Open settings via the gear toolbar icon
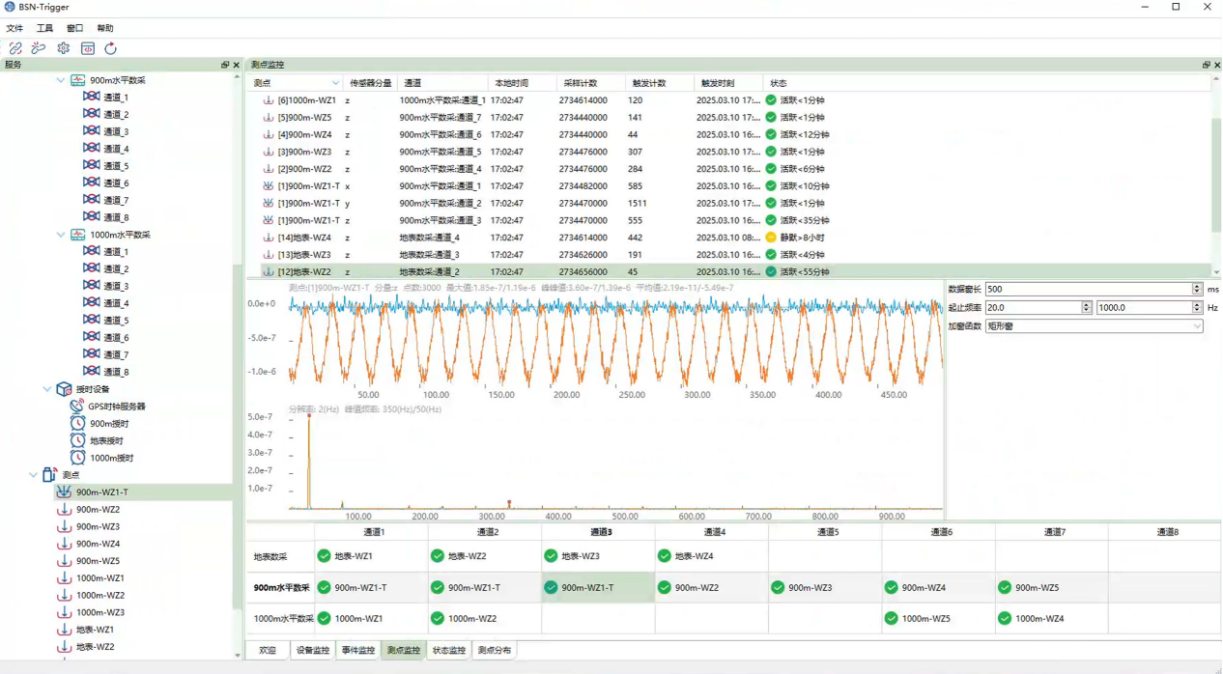The height and width of the screenshot is (674, 1223). coord(63,48)
